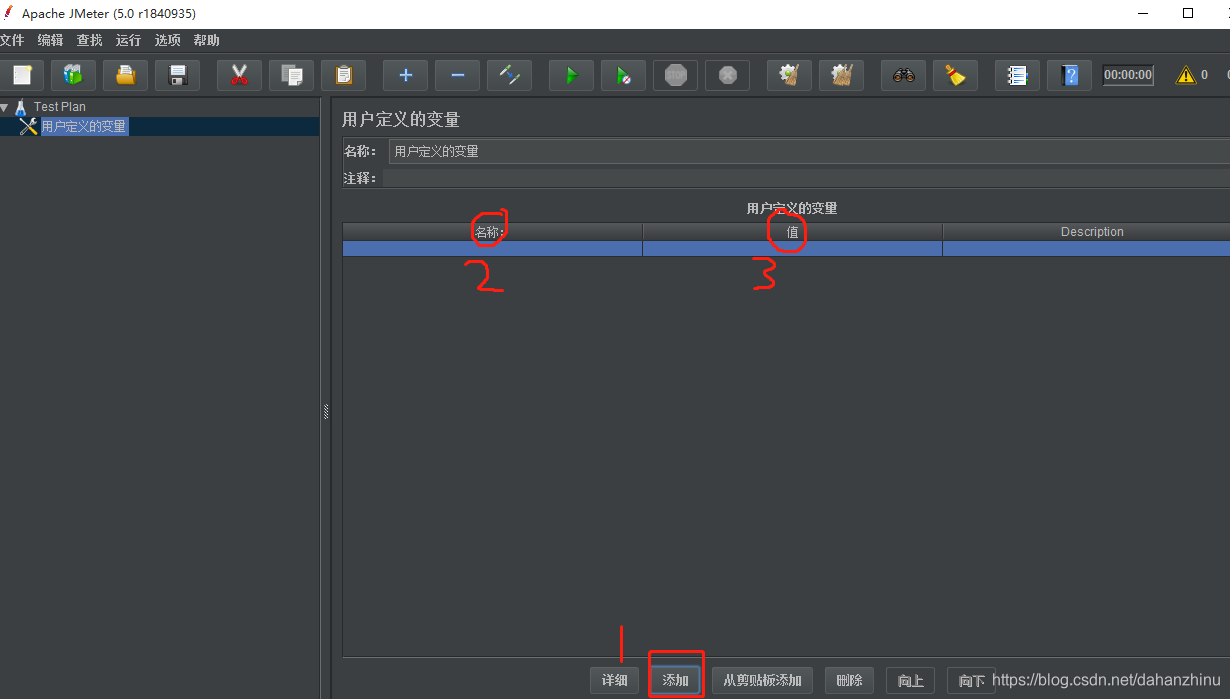Select Test Plan tree label

(60, 107)
